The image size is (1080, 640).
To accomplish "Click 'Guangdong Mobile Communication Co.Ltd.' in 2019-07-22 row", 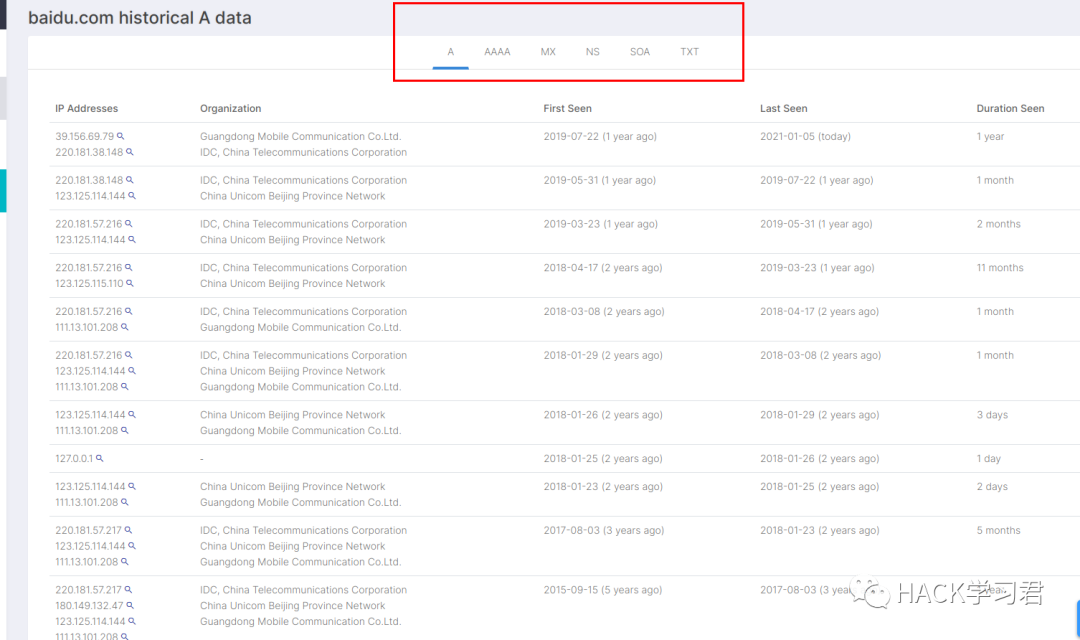I will 300,136.
